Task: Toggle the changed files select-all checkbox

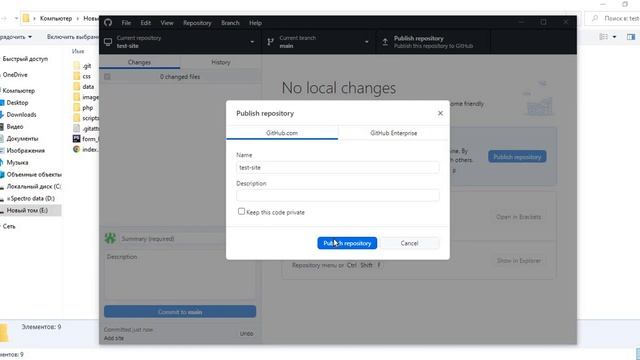Action: point(107,76)
